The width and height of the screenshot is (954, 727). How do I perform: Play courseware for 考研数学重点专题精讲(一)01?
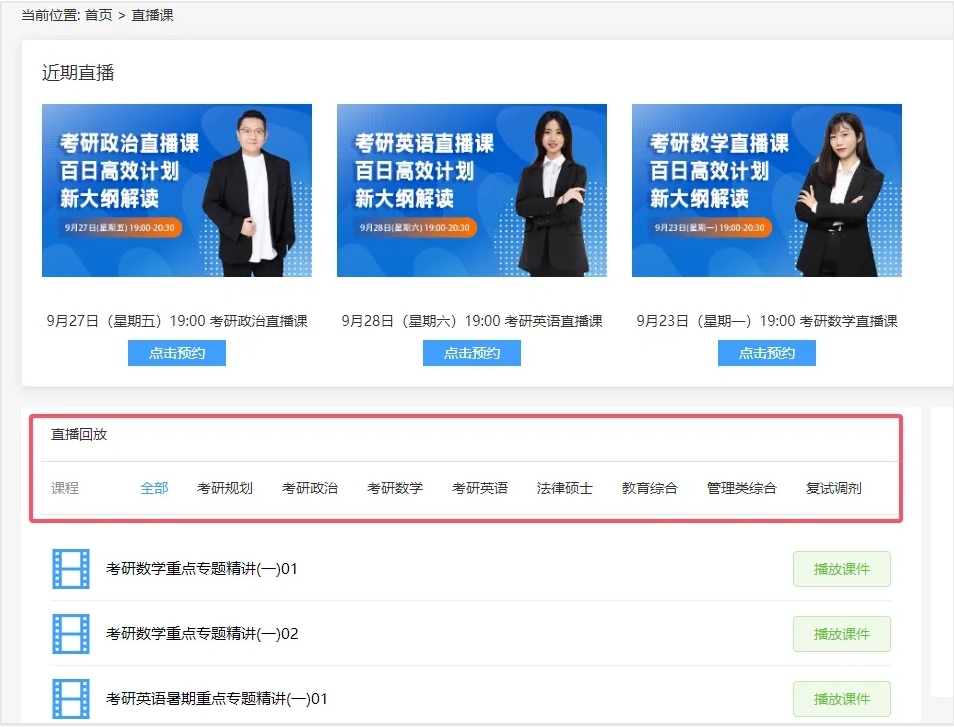(841, 569)
